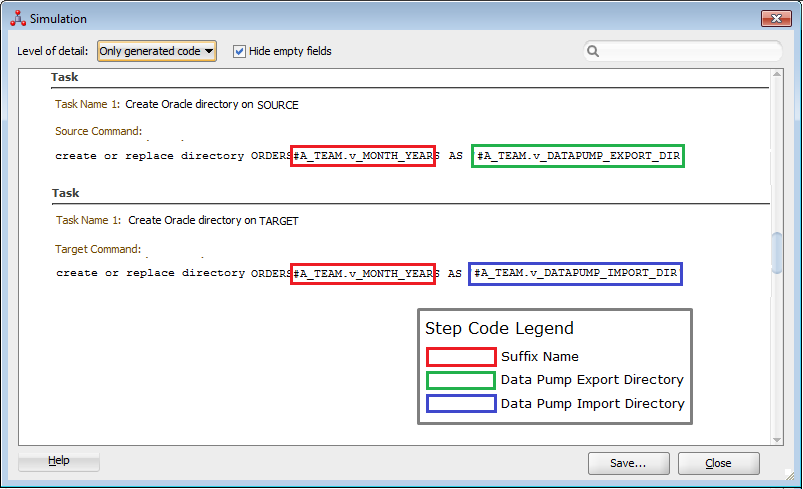
Task: Click inside the search text field
Action: [690, 51]
